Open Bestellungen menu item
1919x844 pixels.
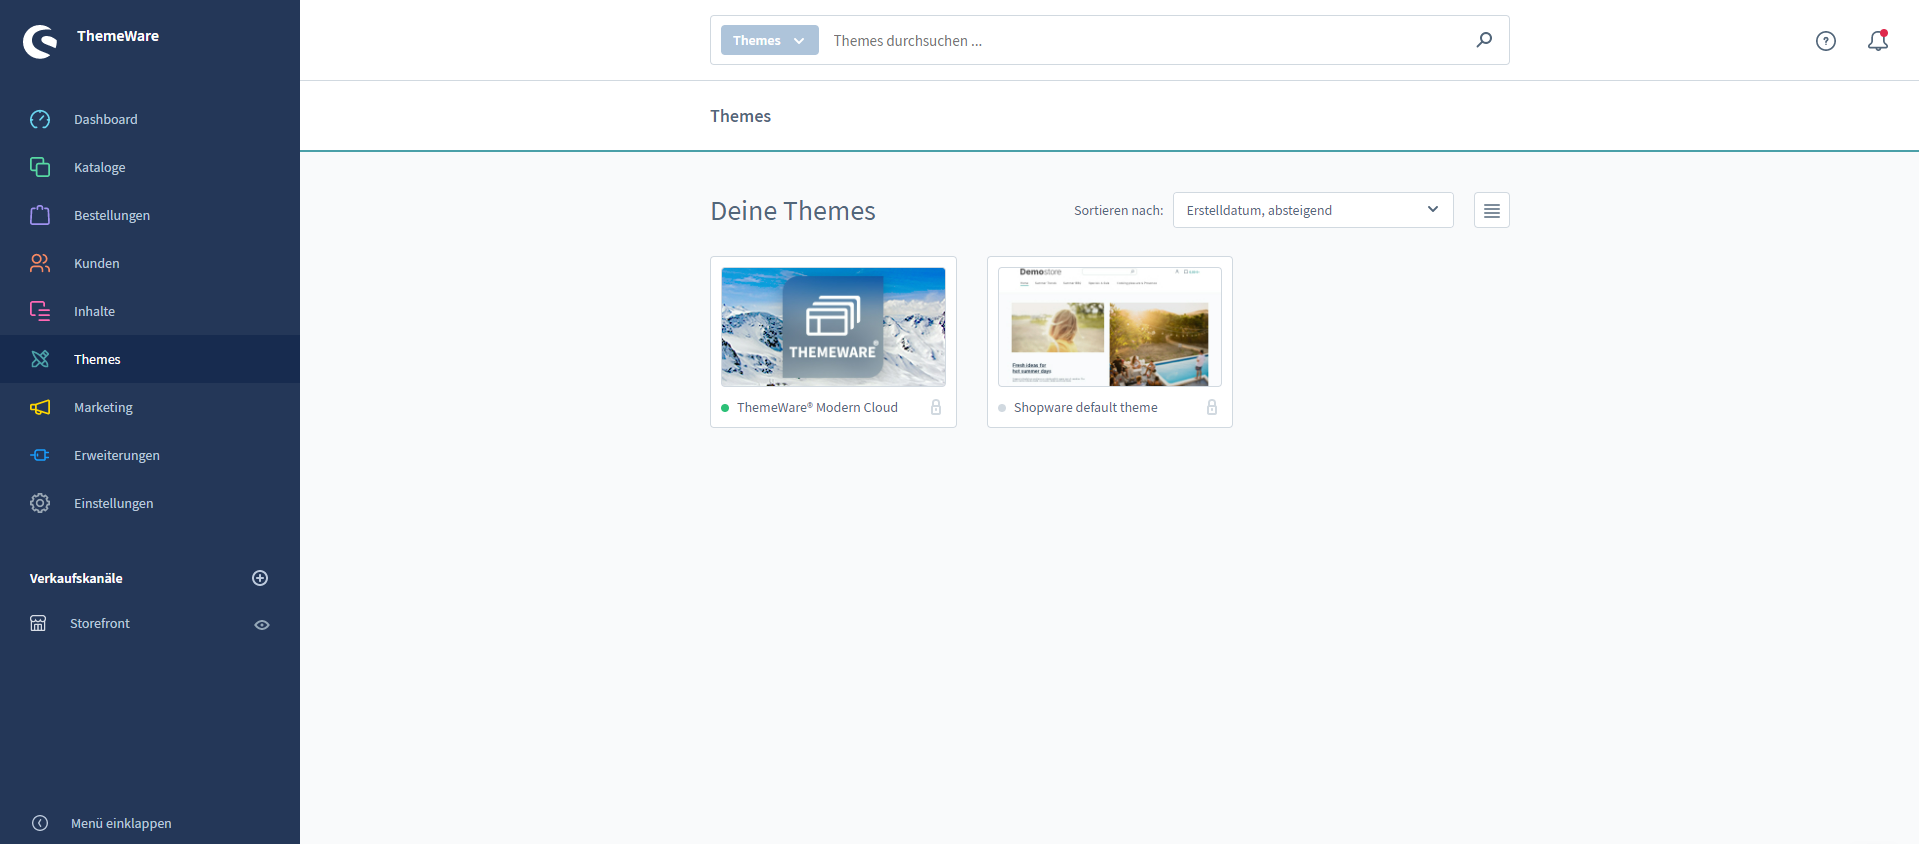point(150,215)
